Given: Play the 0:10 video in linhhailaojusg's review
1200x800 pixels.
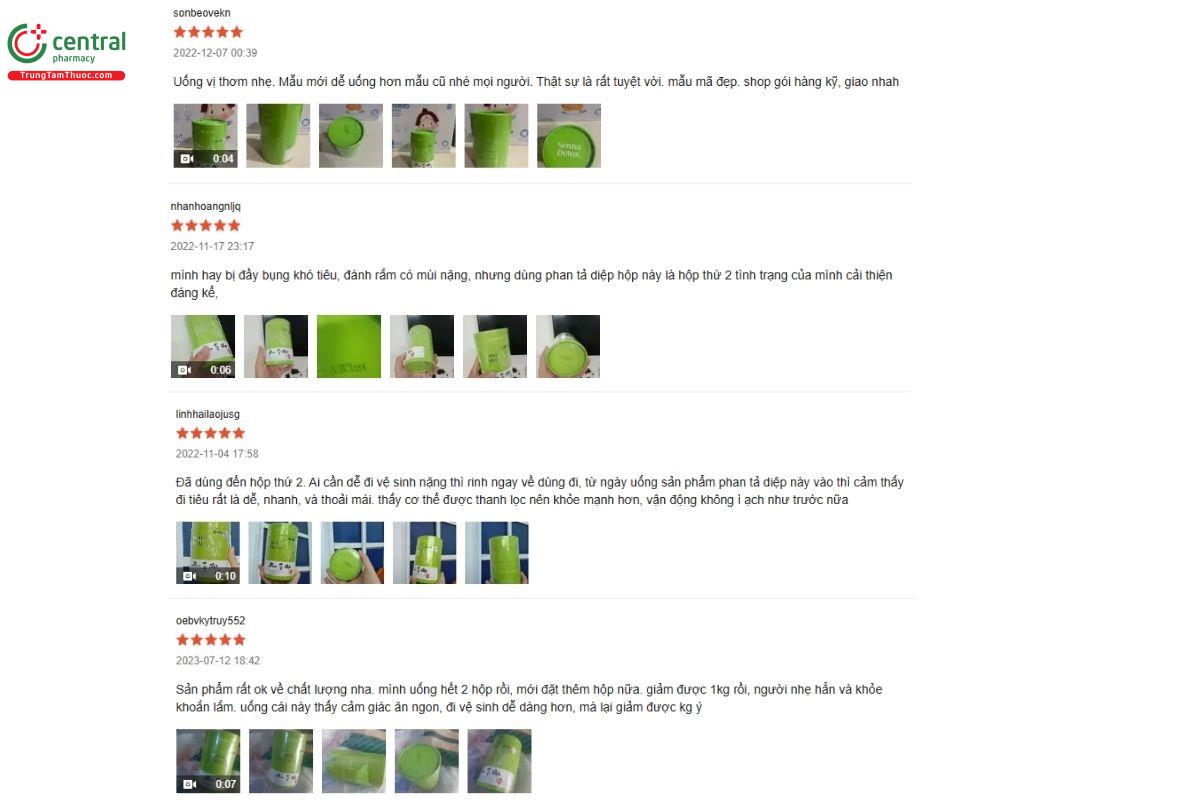Looking at the screenshot, I should (x=208, y=552).
